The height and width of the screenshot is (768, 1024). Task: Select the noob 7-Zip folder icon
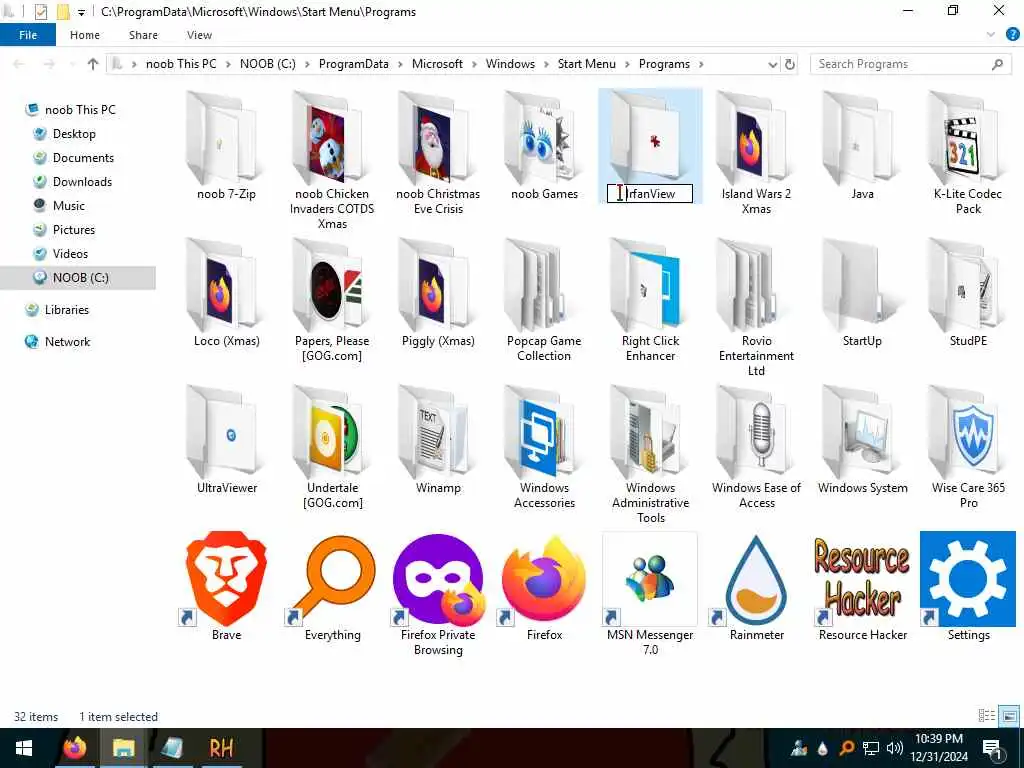pyautogui.click(x=226, y=138)
